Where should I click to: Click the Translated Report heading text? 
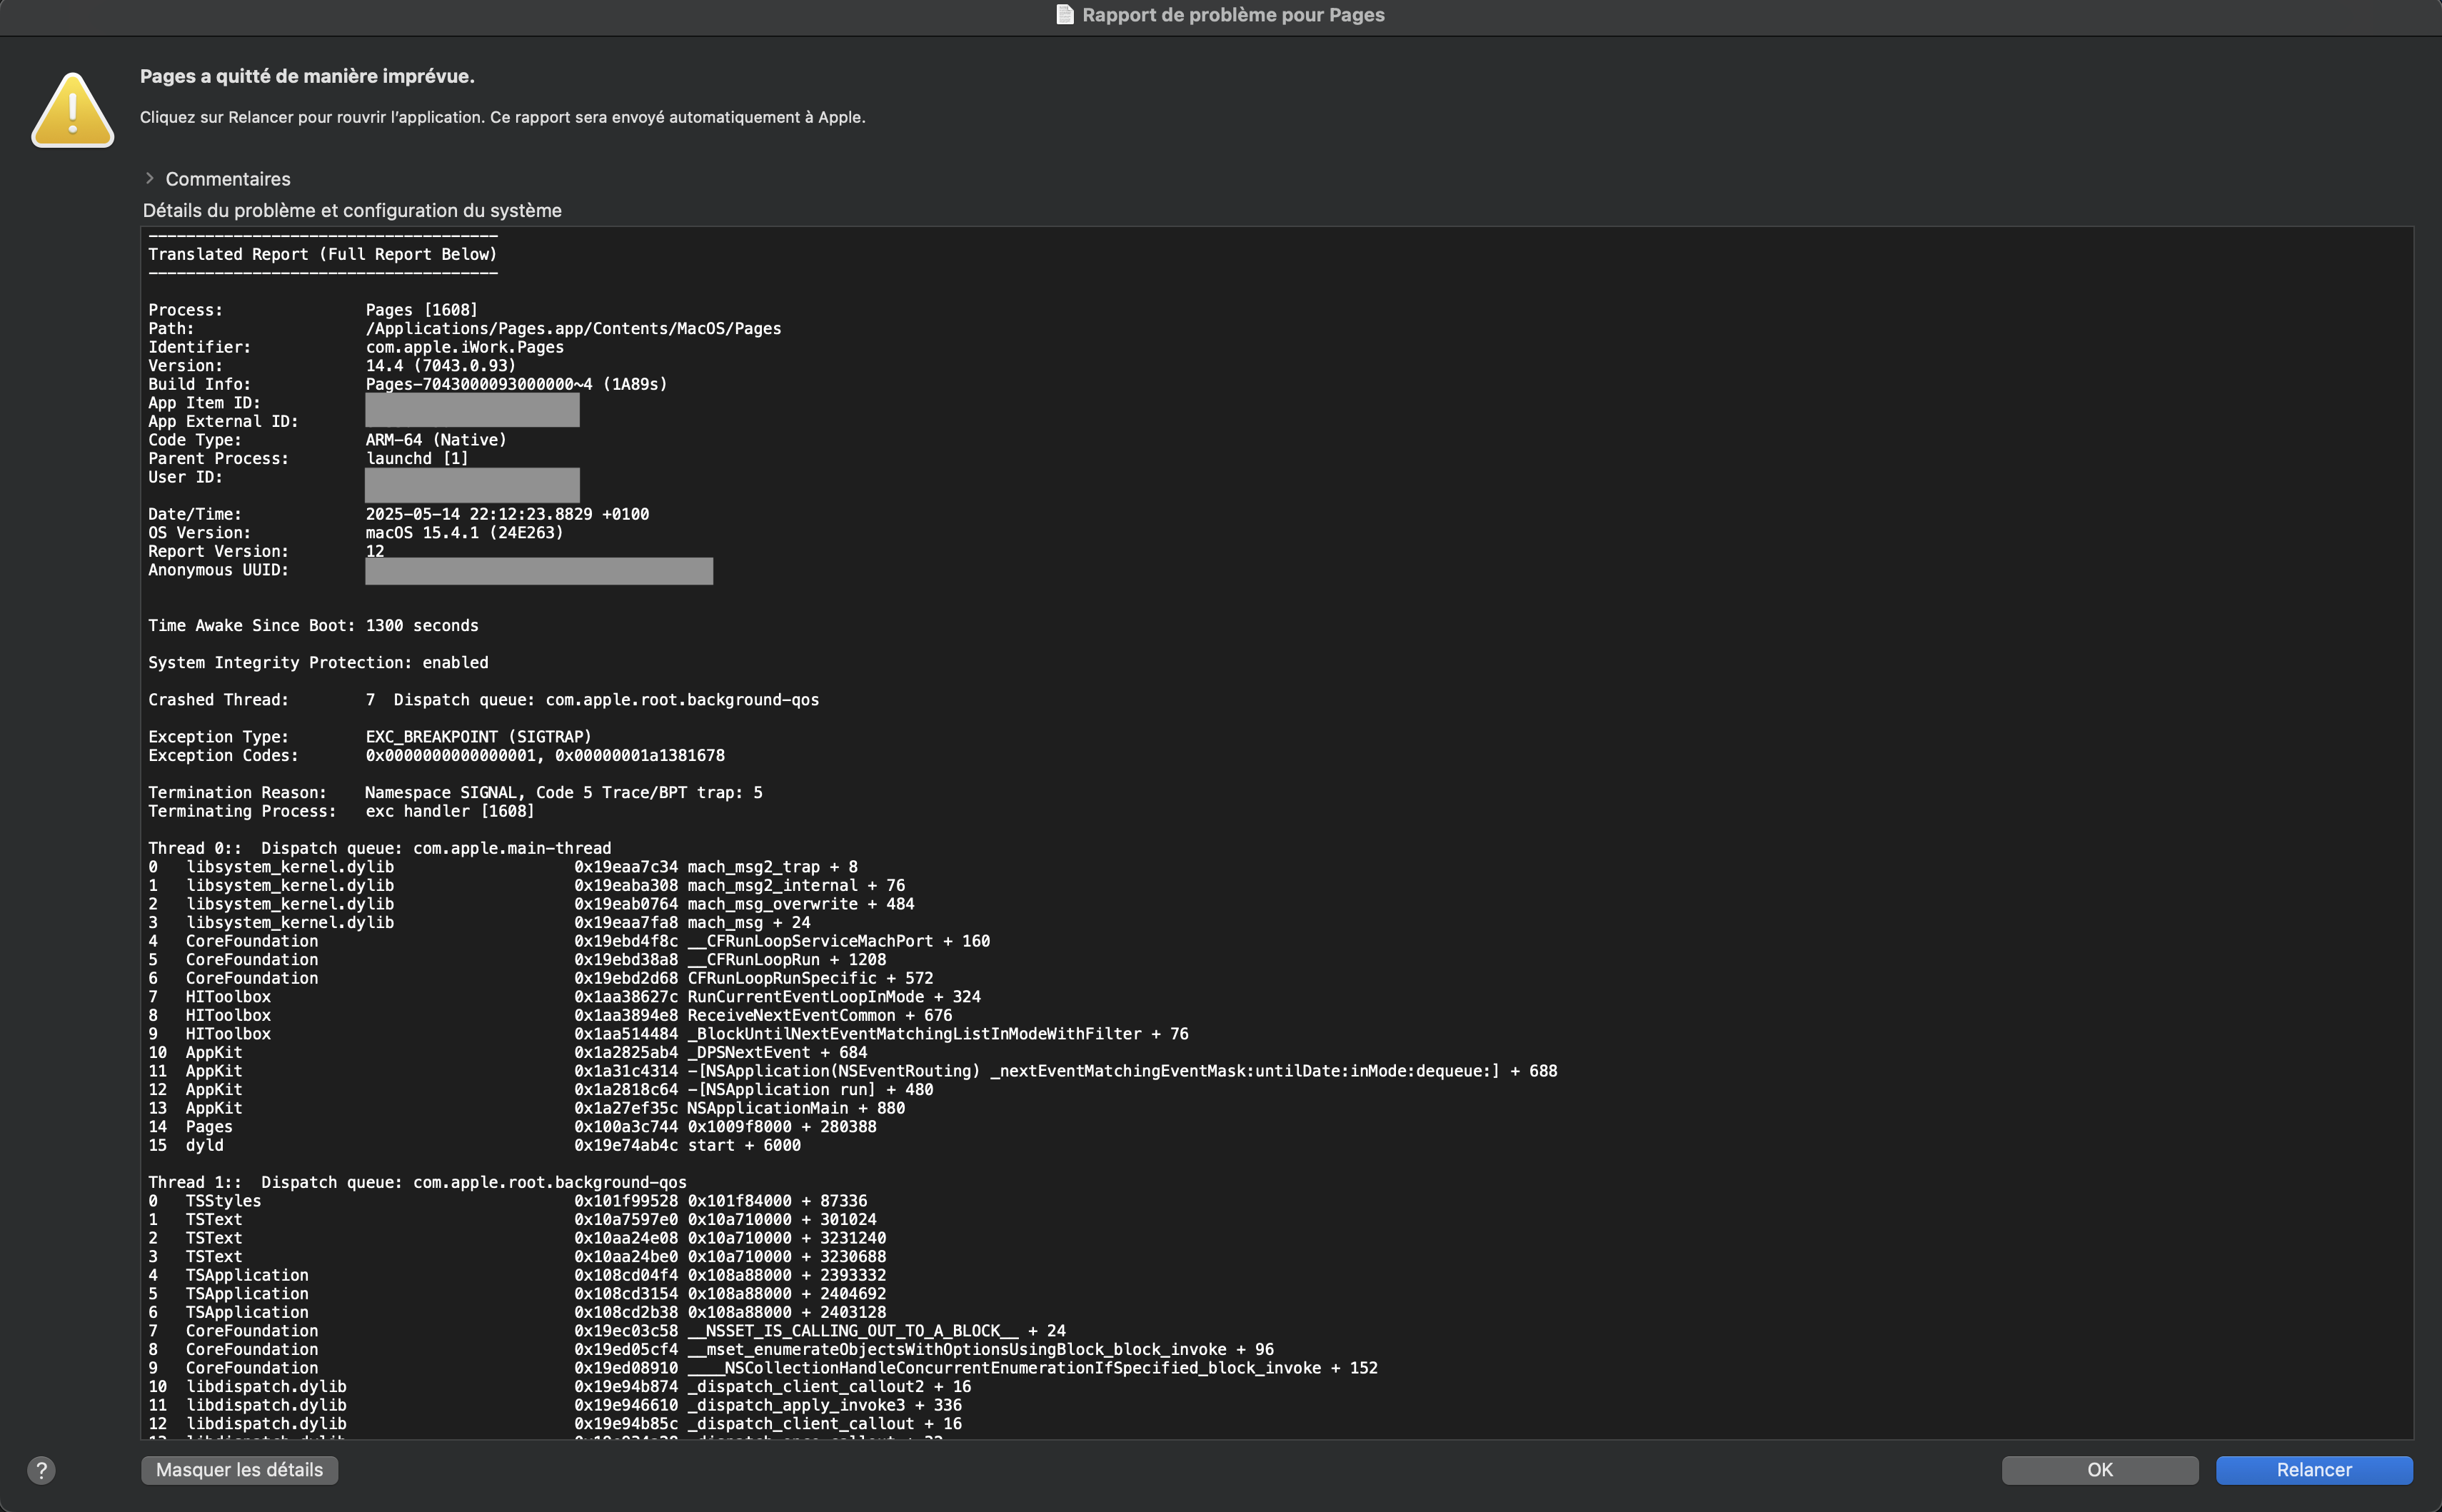[322, 254]
